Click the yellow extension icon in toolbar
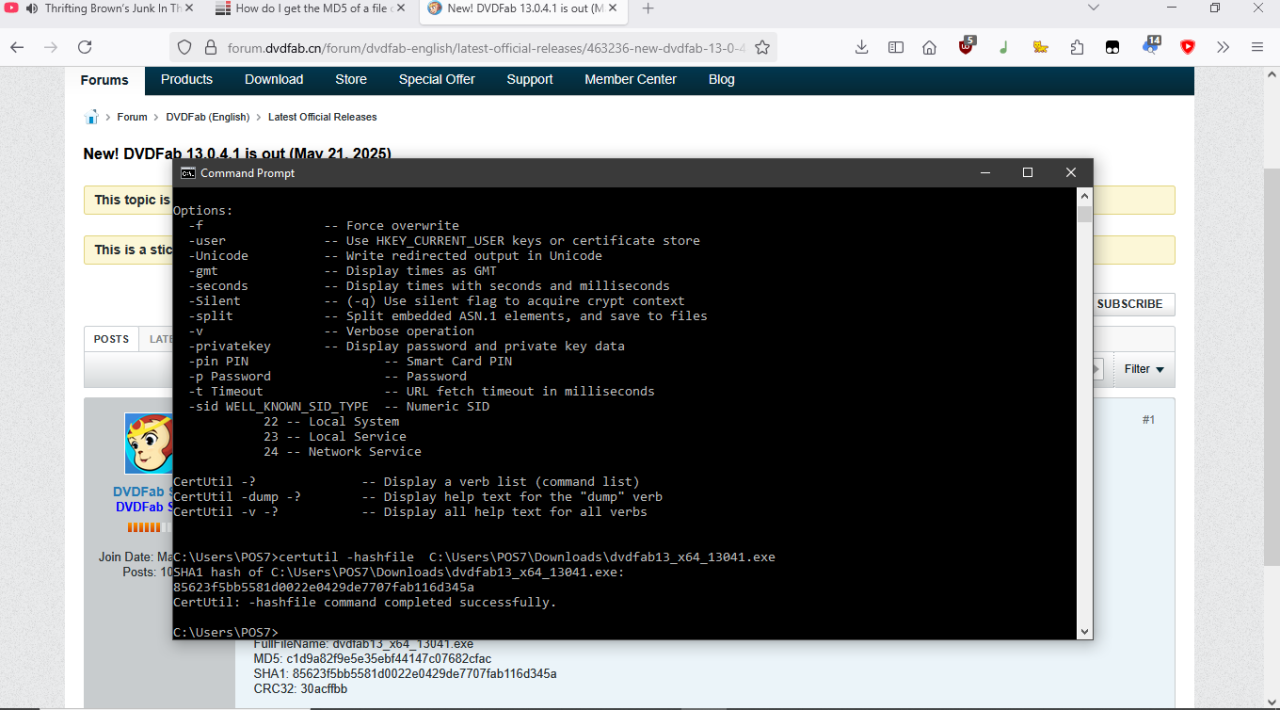Image resolution: width=1280 pixels, height=710 pixels. point(1040,47)
